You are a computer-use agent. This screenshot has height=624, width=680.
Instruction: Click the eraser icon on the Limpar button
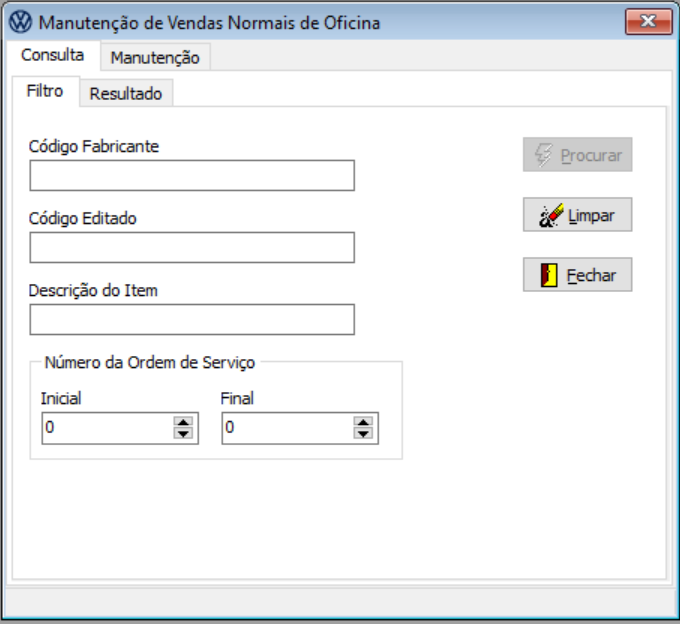pos(551,215)
